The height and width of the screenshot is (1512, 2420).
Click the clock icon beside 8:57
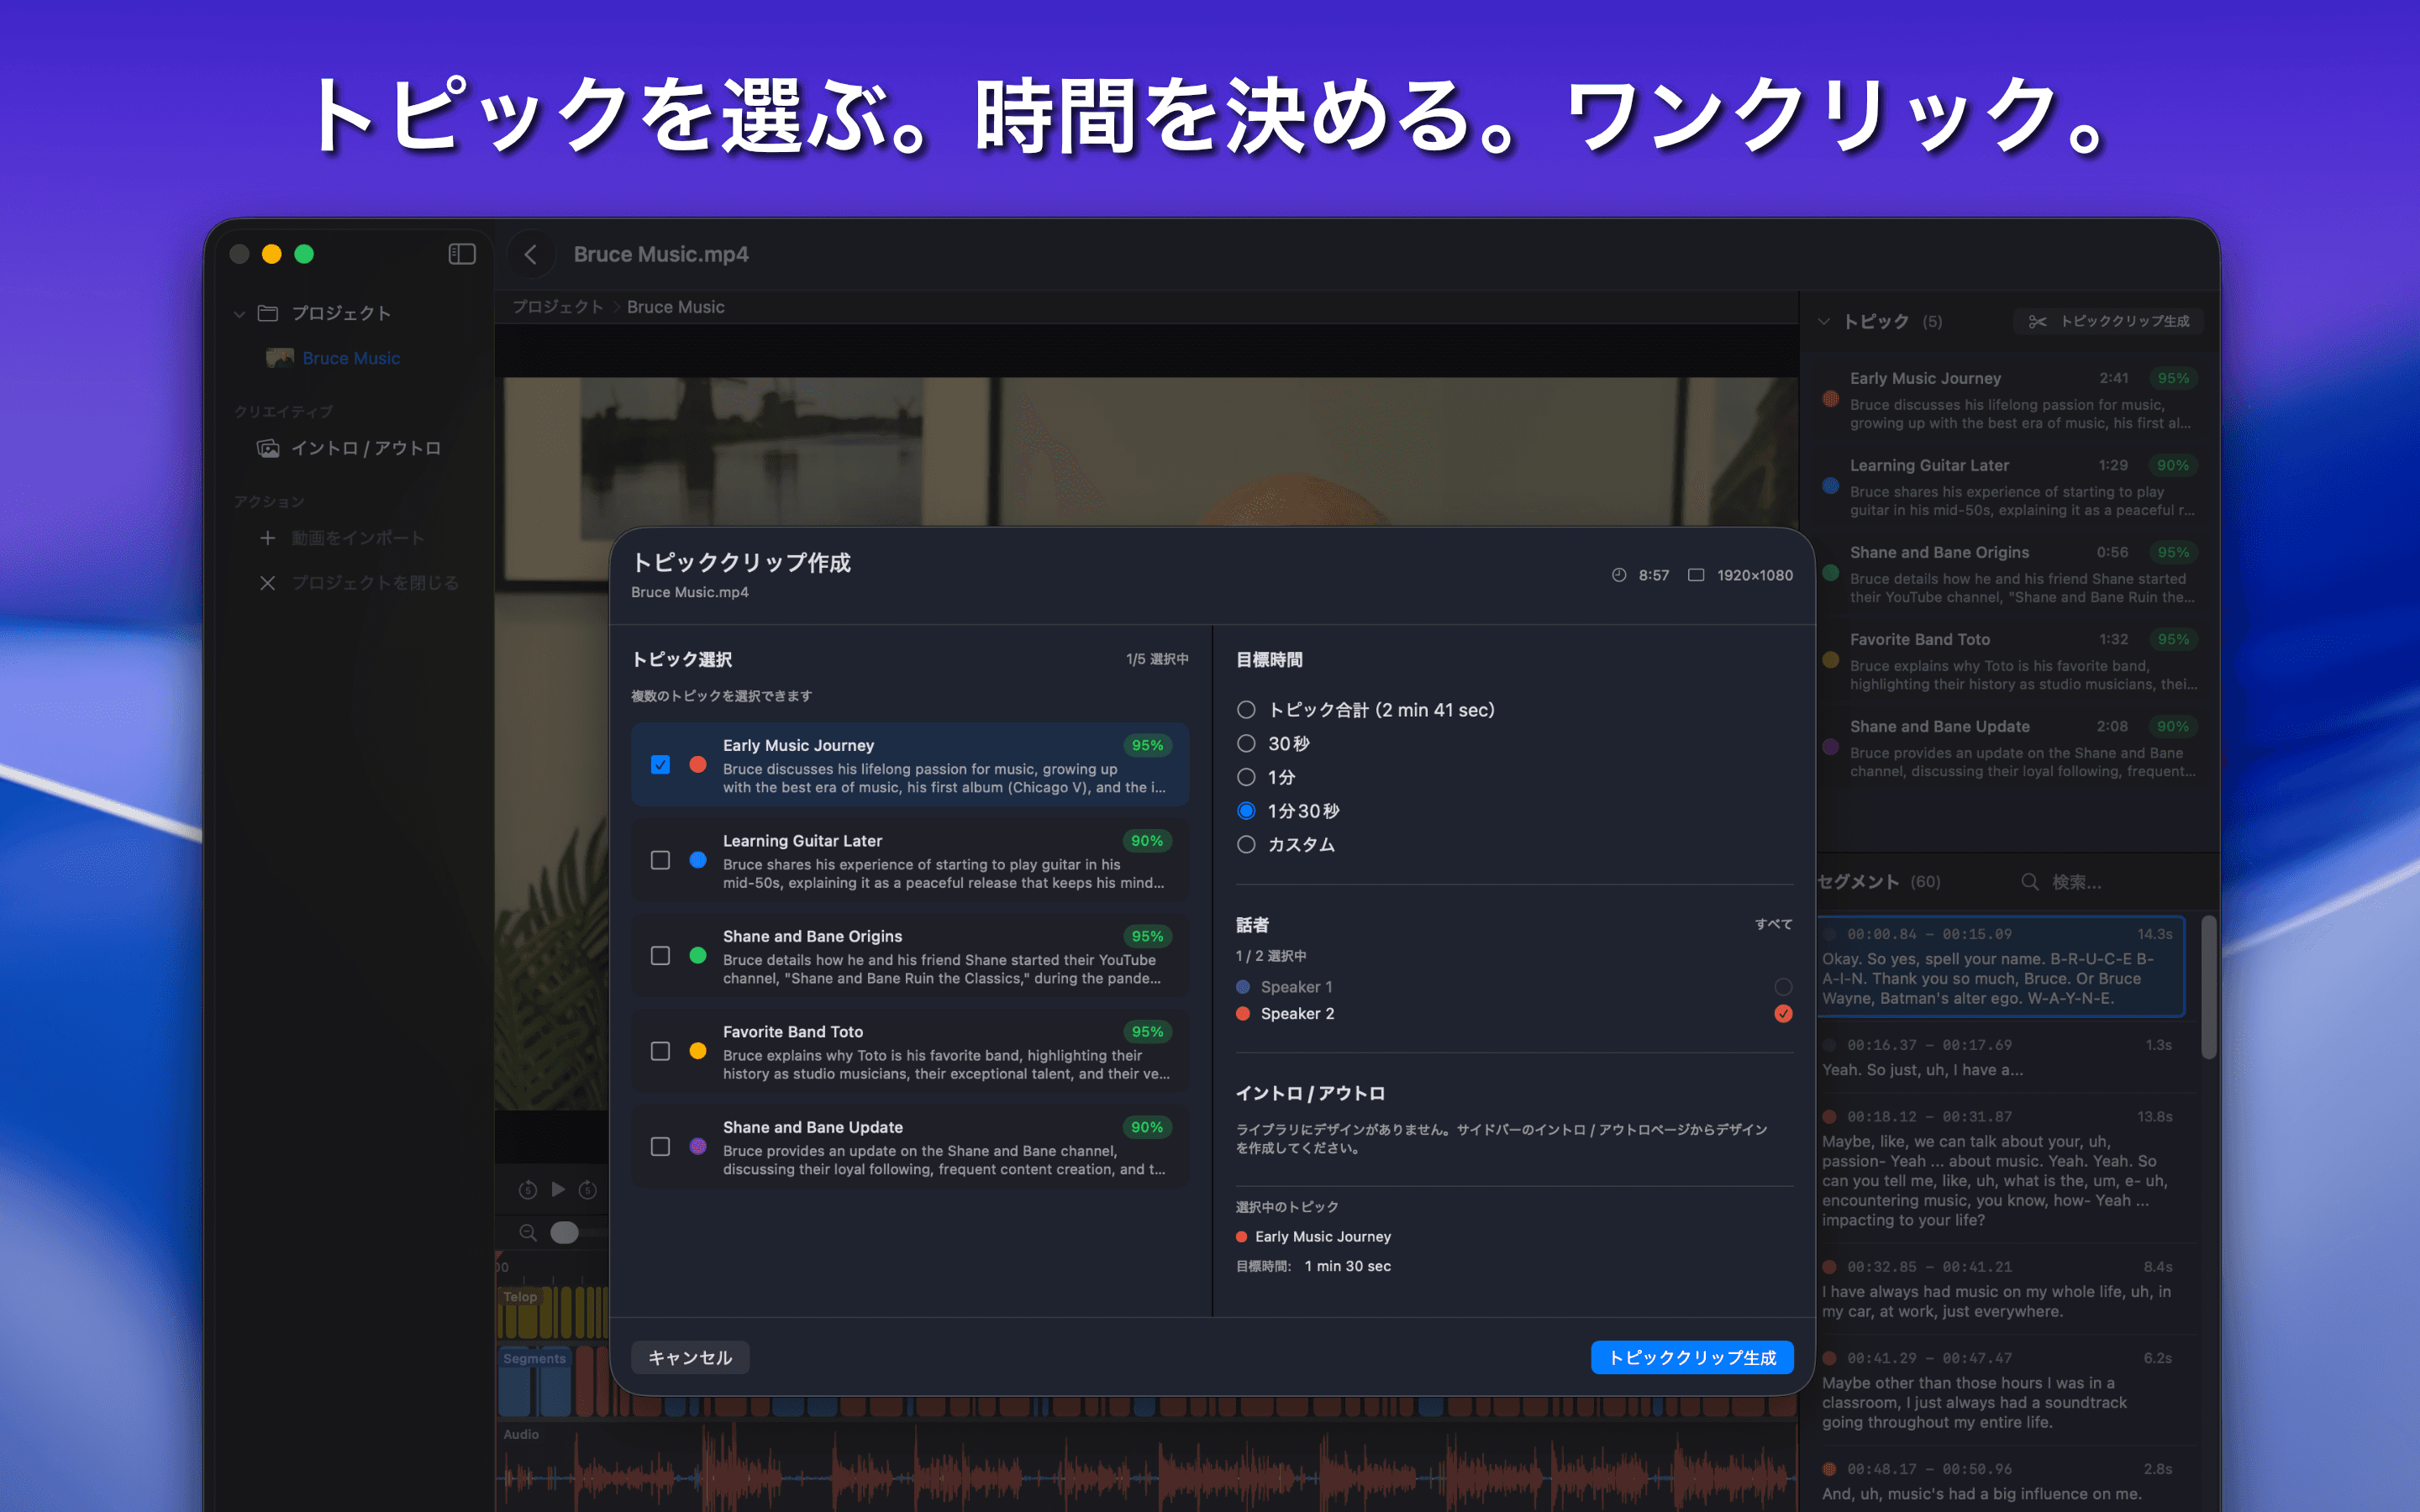(1619, 575)
